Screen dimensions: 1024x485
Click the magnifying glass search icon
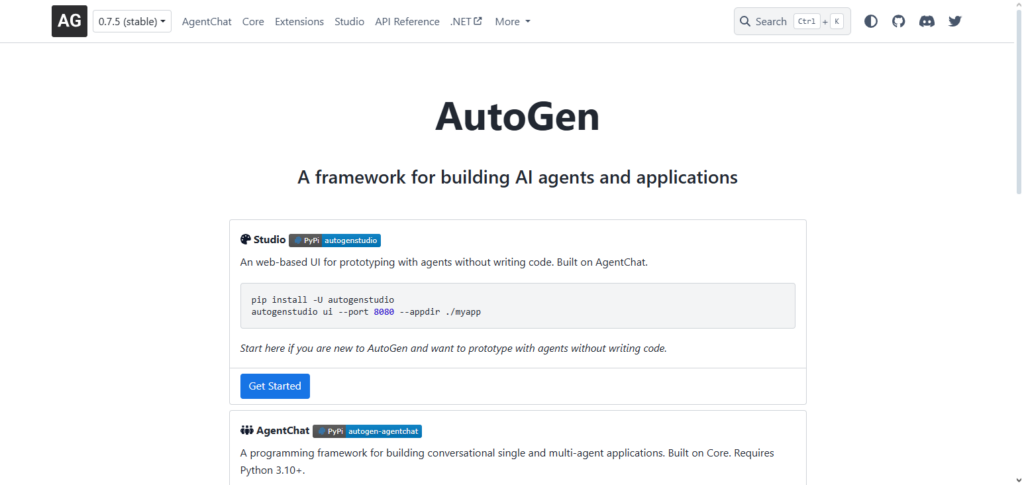coord(745,22)
